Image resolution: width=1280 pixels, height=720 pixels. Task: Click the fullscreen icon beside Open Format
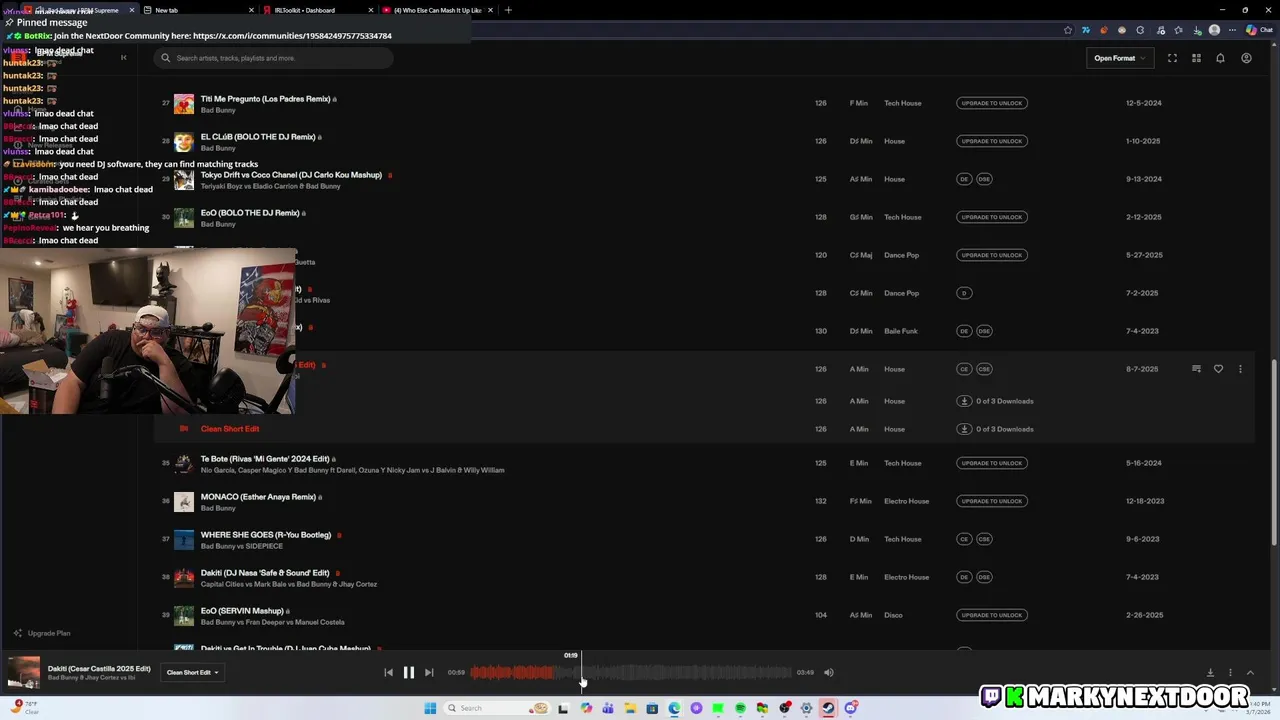point(1172,58)
